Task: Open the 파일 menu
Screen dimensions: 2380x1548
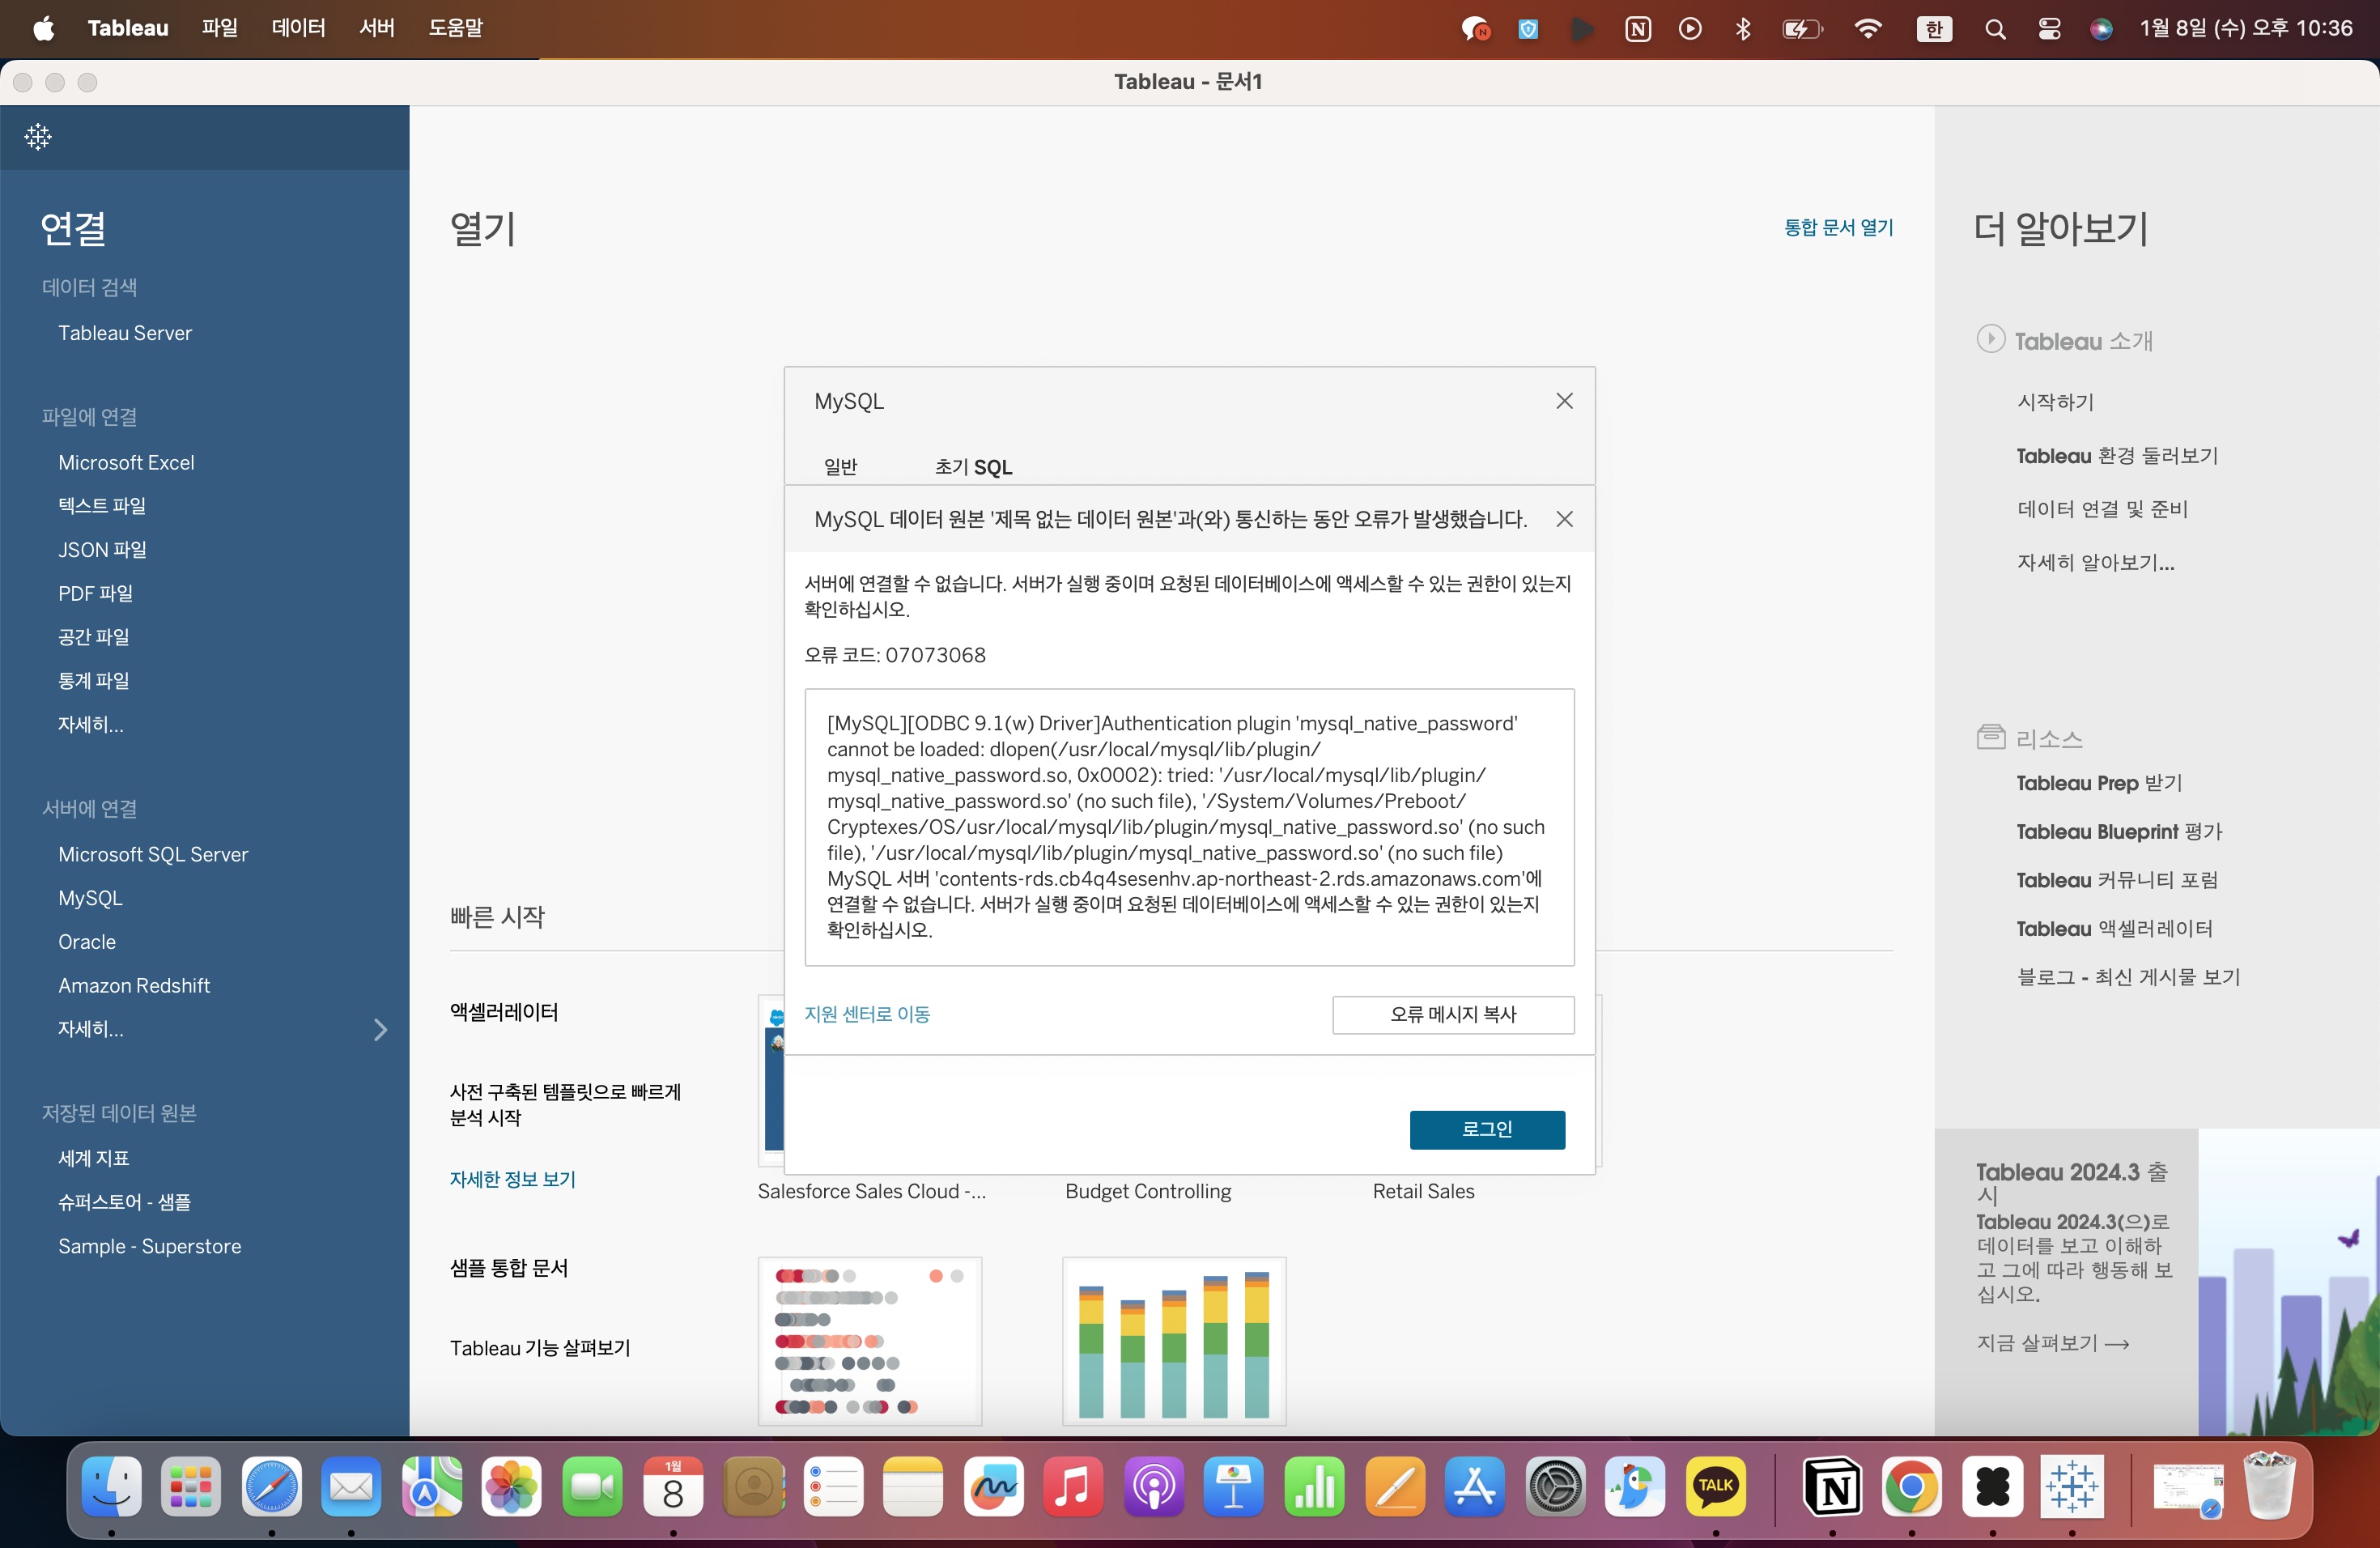Action: [220, 28]
